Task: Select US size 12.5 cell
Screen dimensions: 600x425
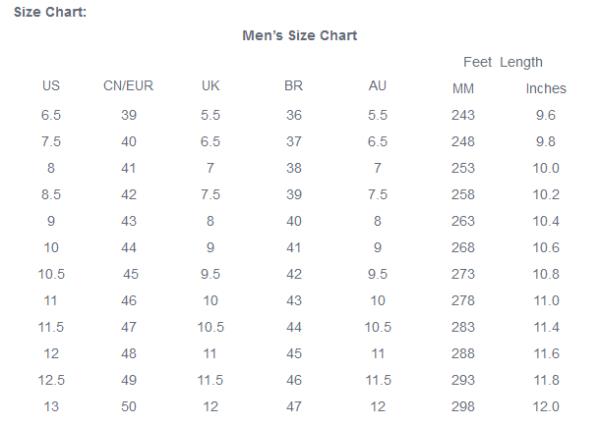Action: point(50,380)
